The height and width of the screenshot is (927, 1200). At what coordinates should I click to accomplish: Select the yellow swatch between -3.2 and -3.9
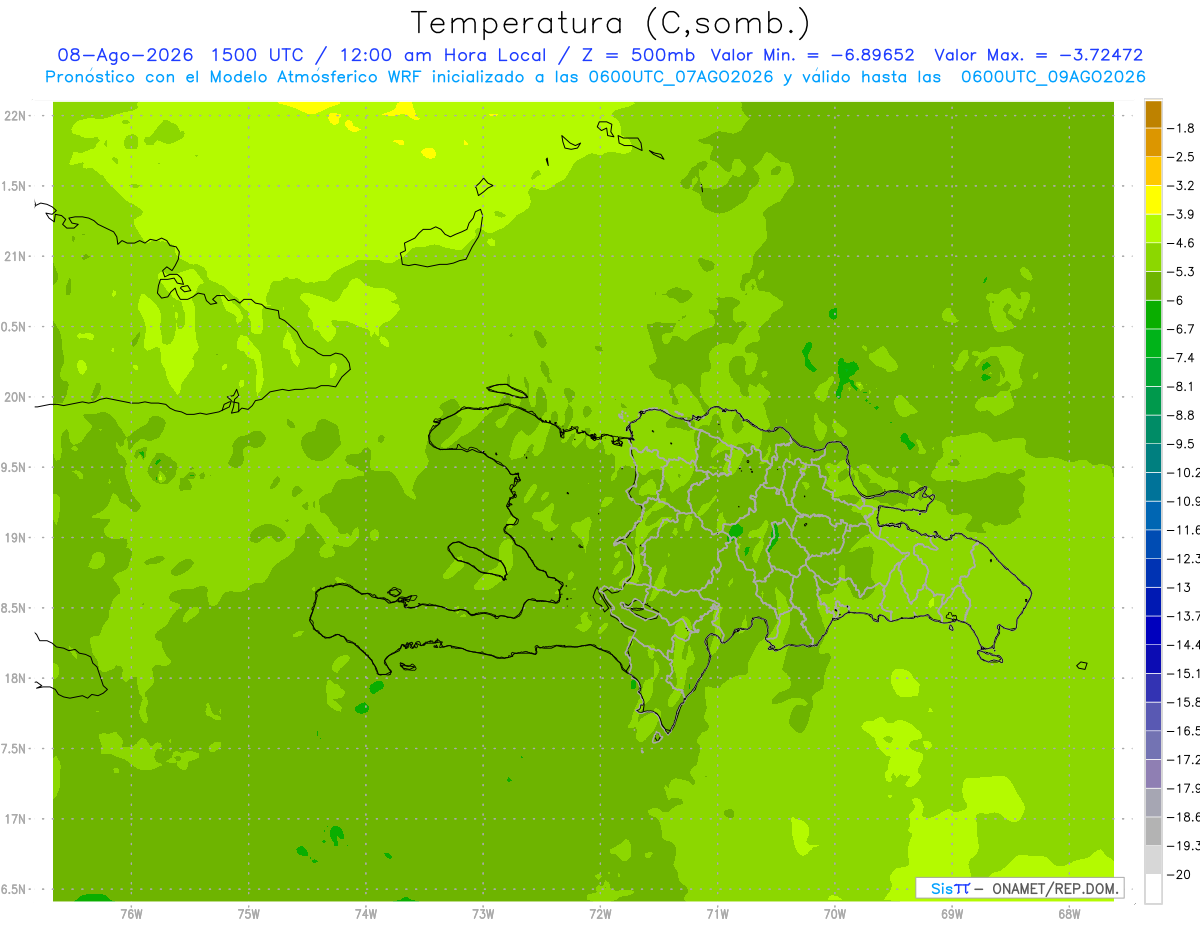[1153, 200]
